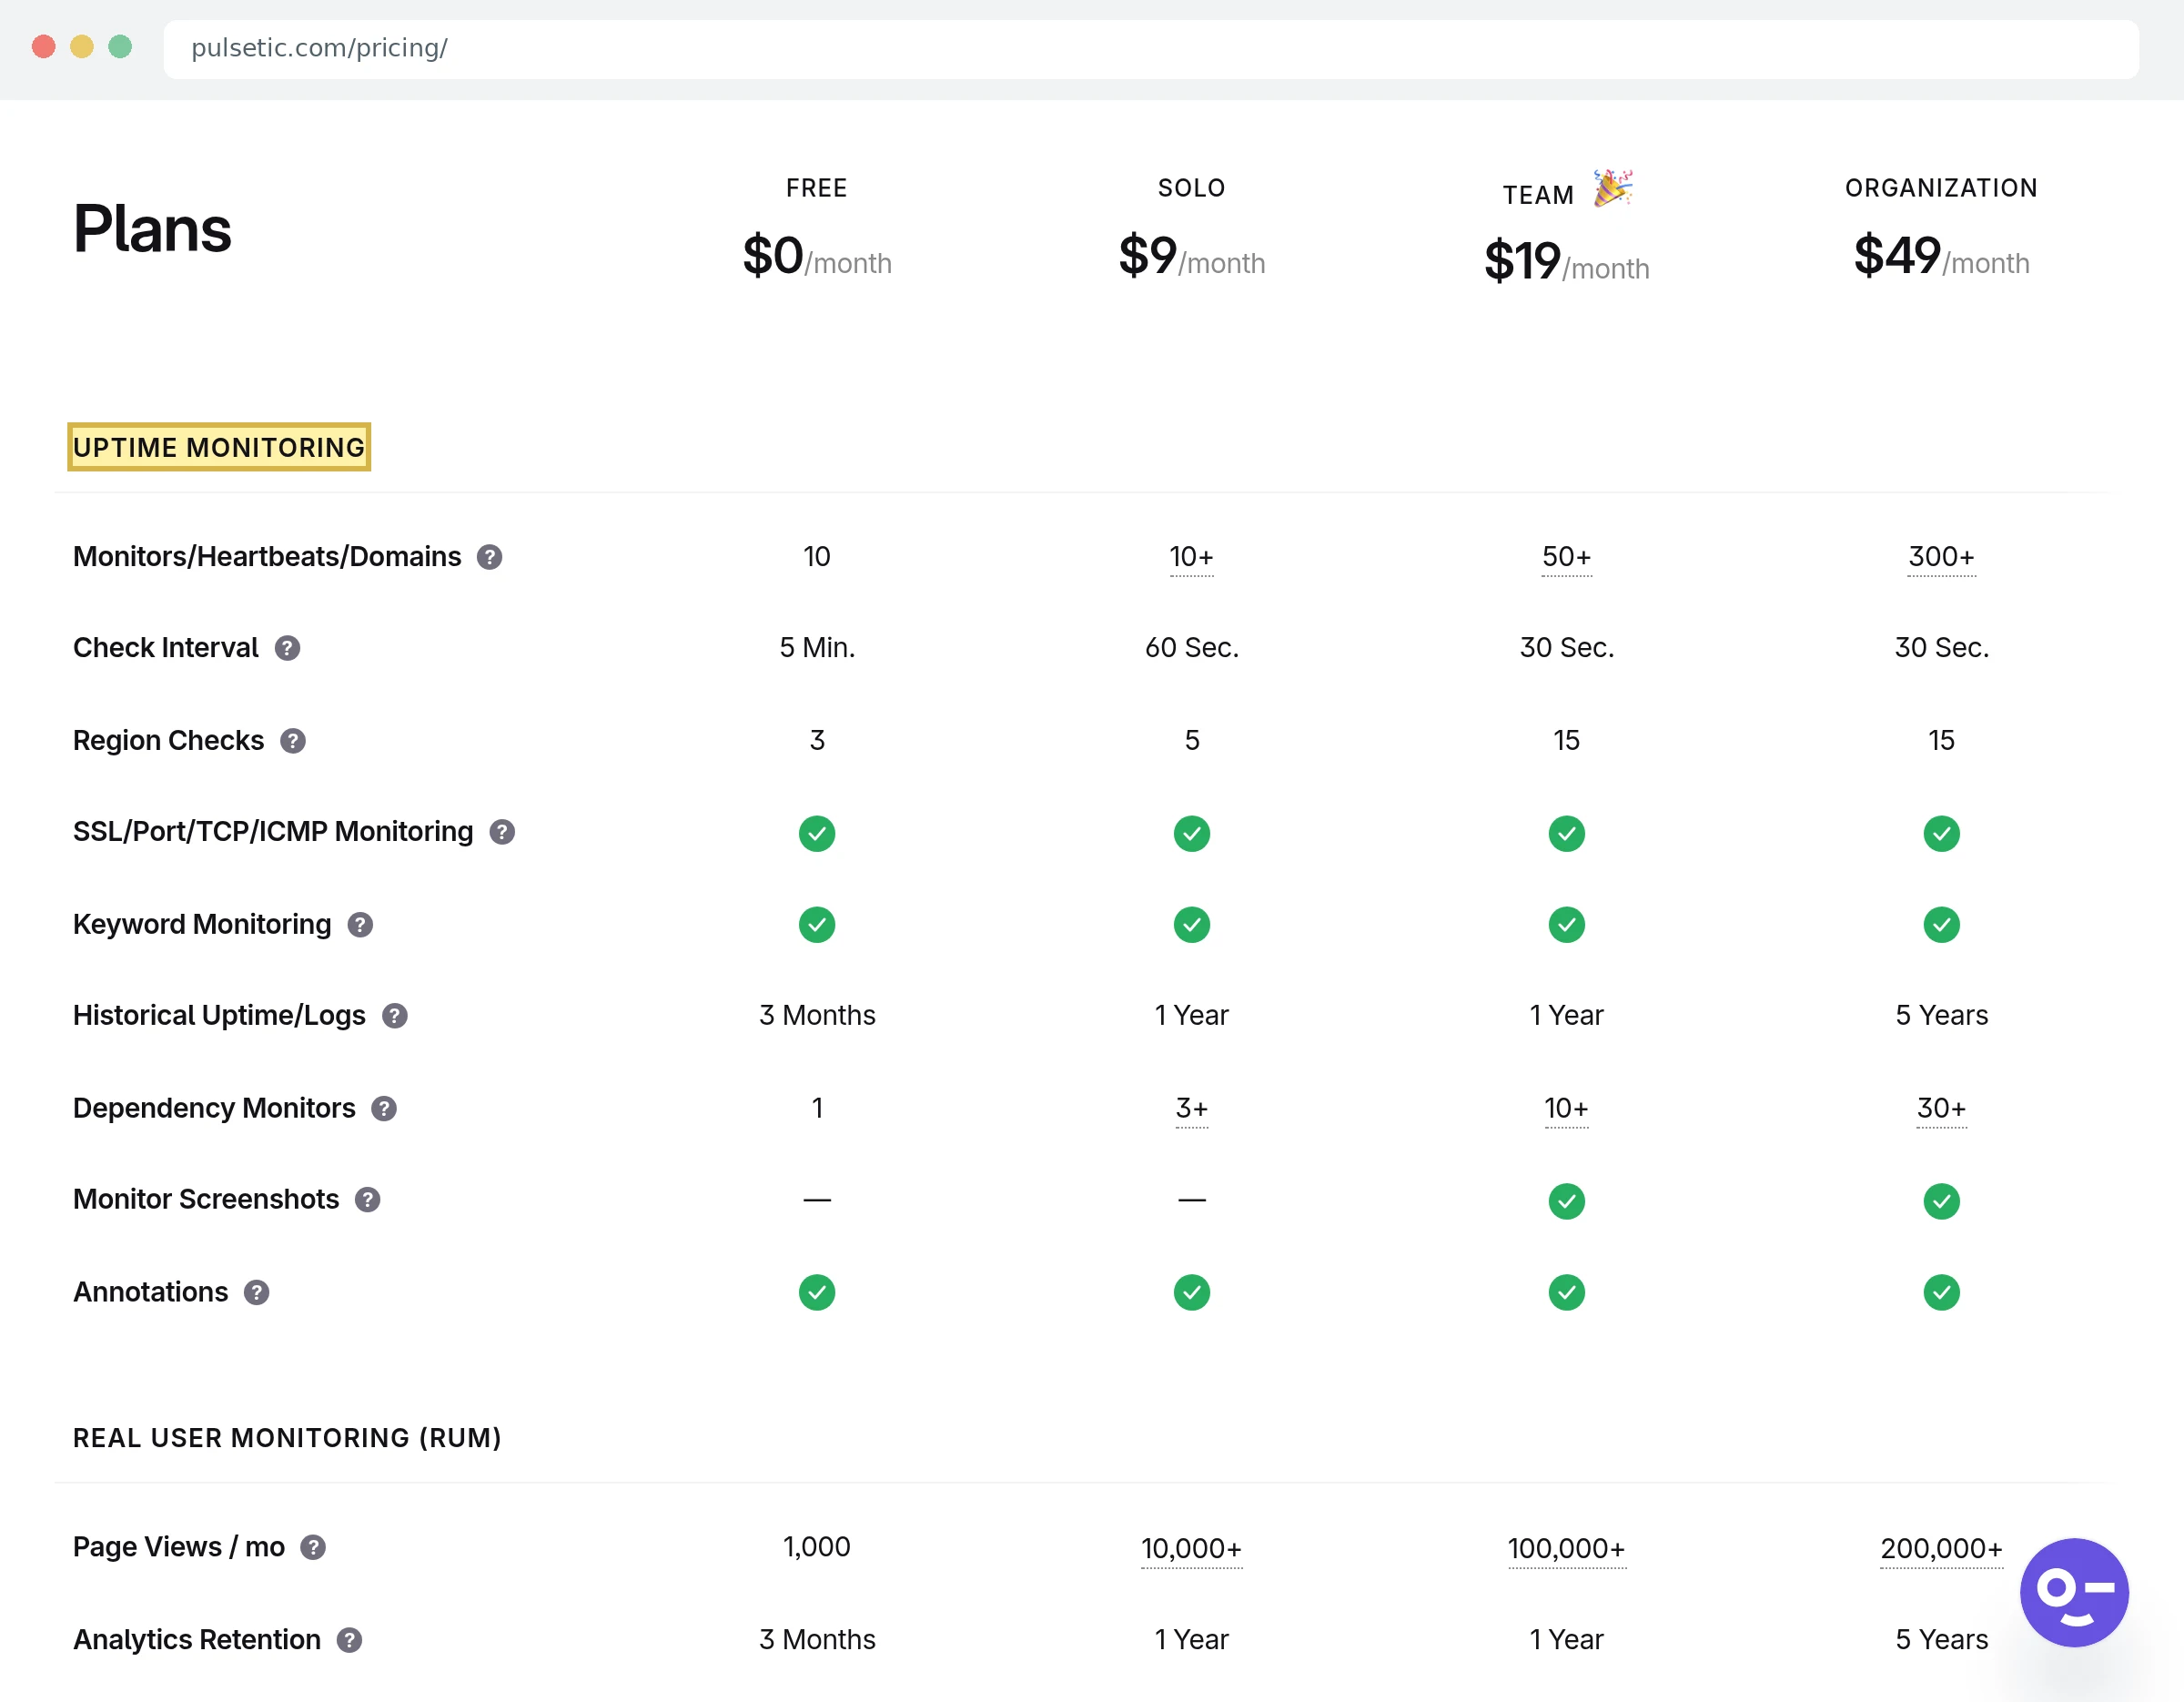Click SSL/Port/TCP/ICMP Monitoring checkmark under Solo plan
The height and width of the screenshot is (1702, 2184).
1191,834
